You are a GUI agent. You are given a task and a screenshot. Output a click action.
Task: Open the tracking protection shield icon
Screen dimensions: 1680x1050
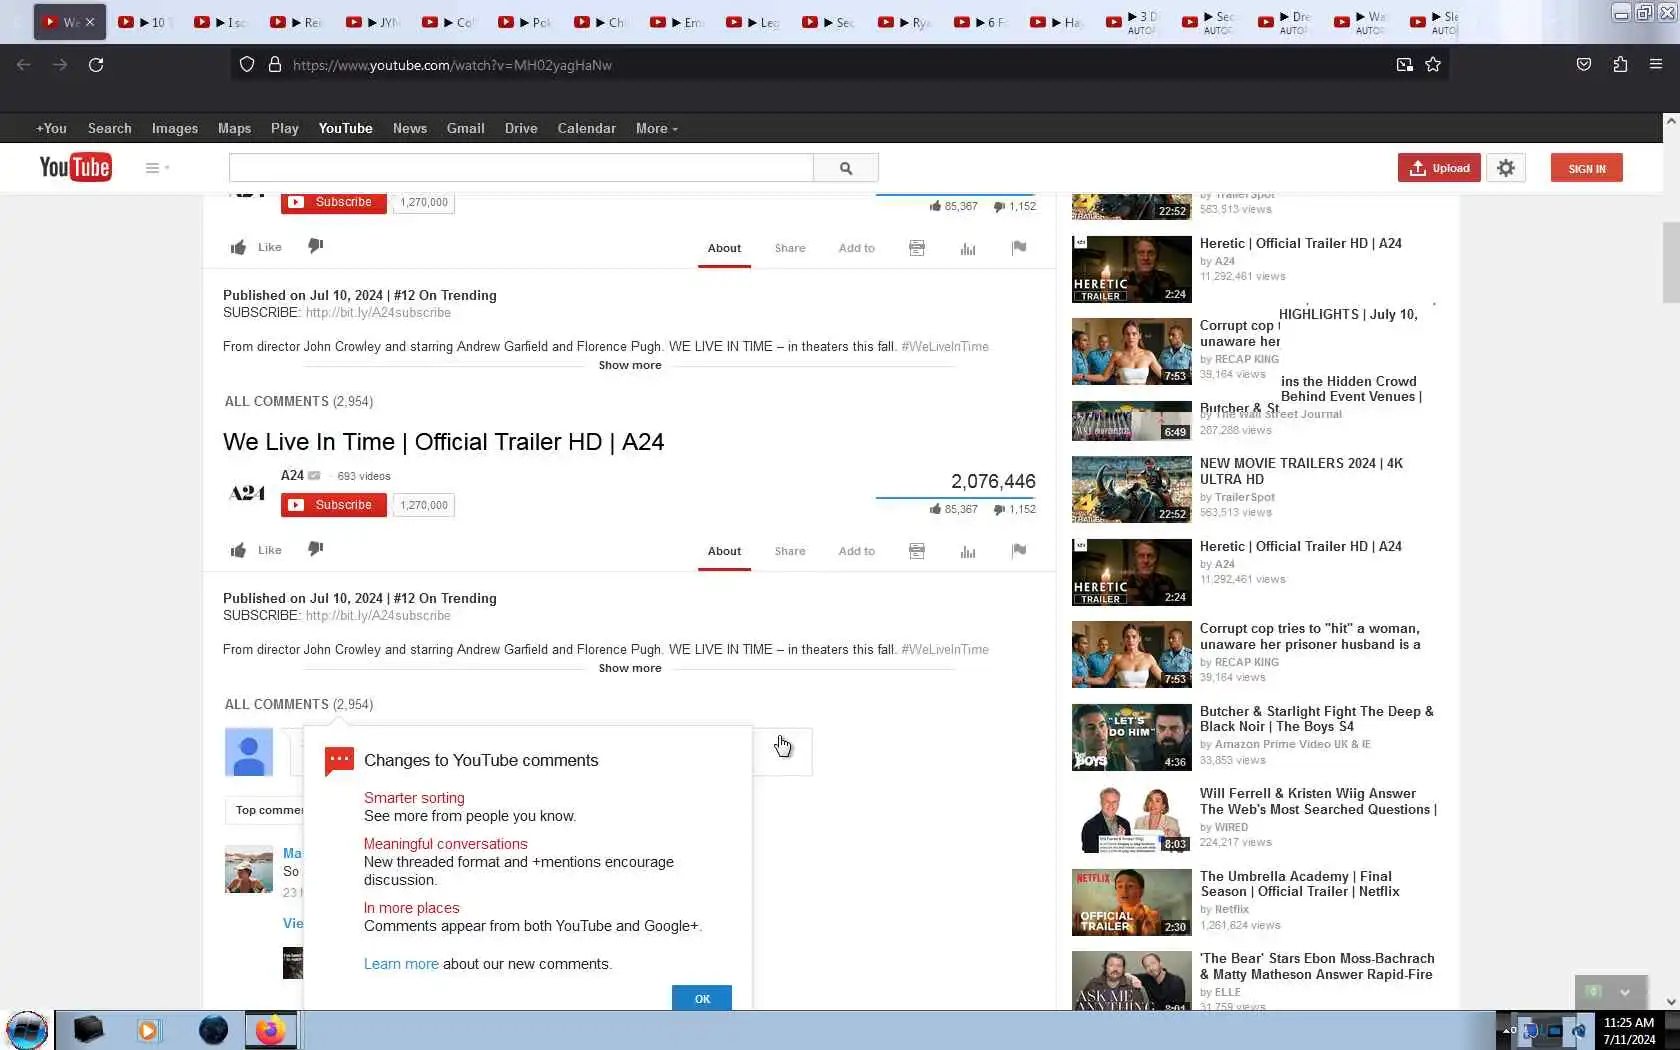[247, 65]
